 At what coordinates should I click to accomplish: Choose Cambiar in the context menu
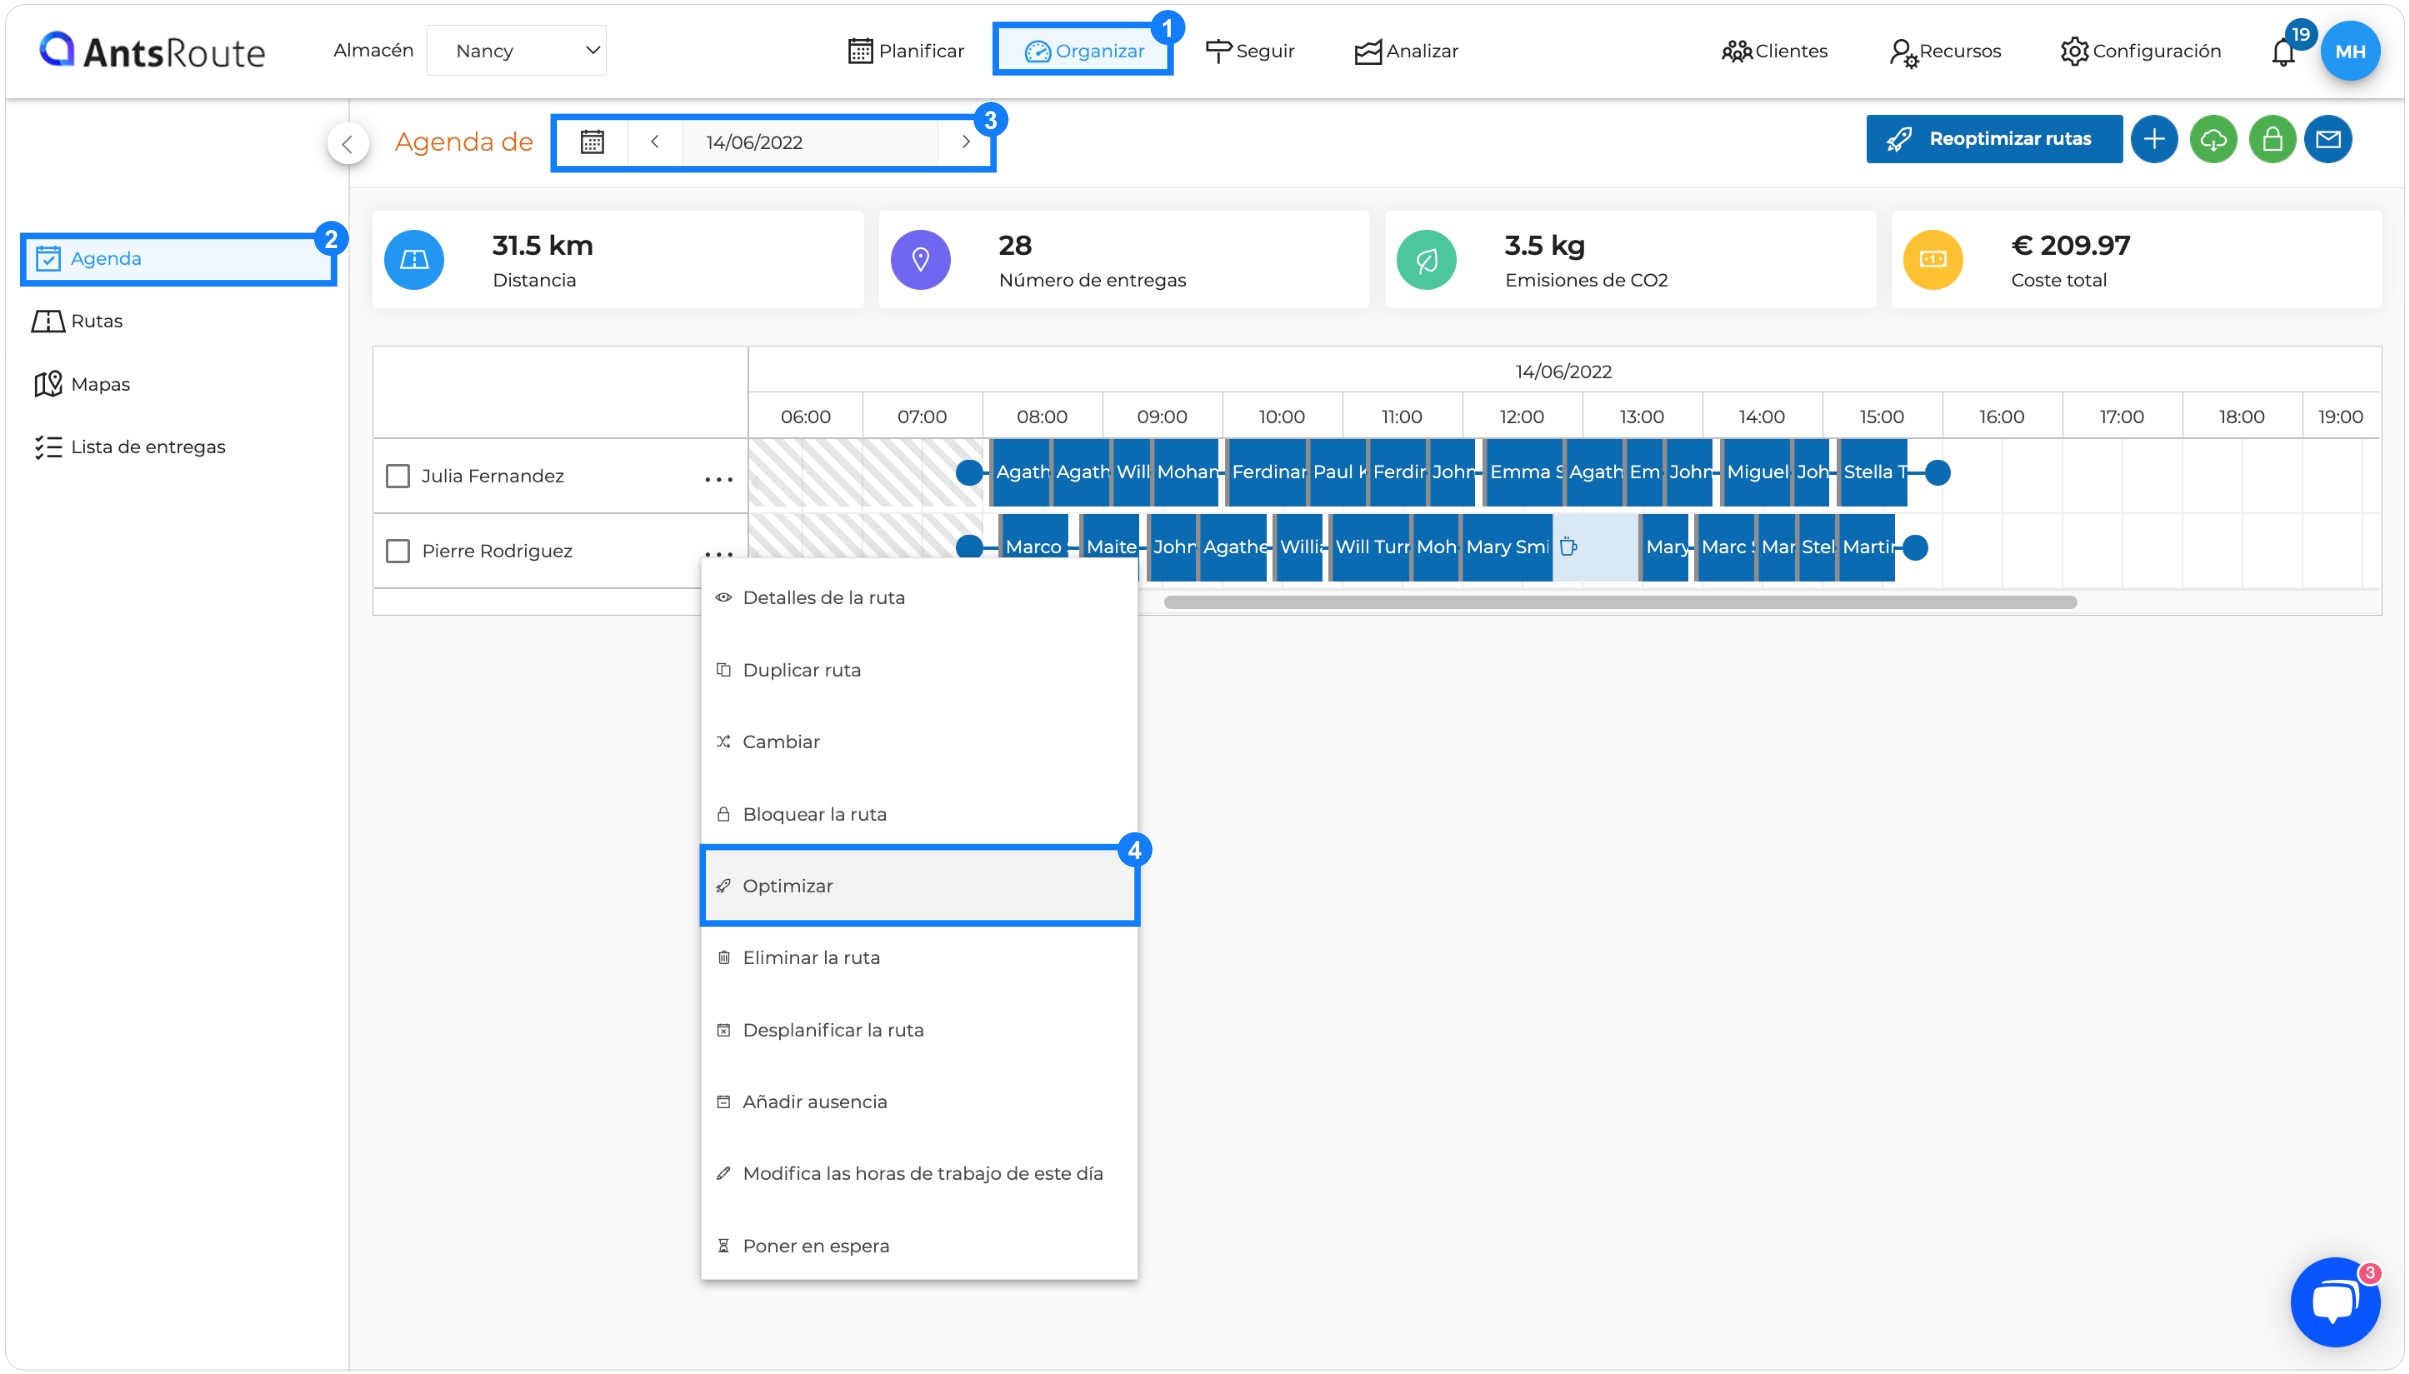[x=919, y=742]
